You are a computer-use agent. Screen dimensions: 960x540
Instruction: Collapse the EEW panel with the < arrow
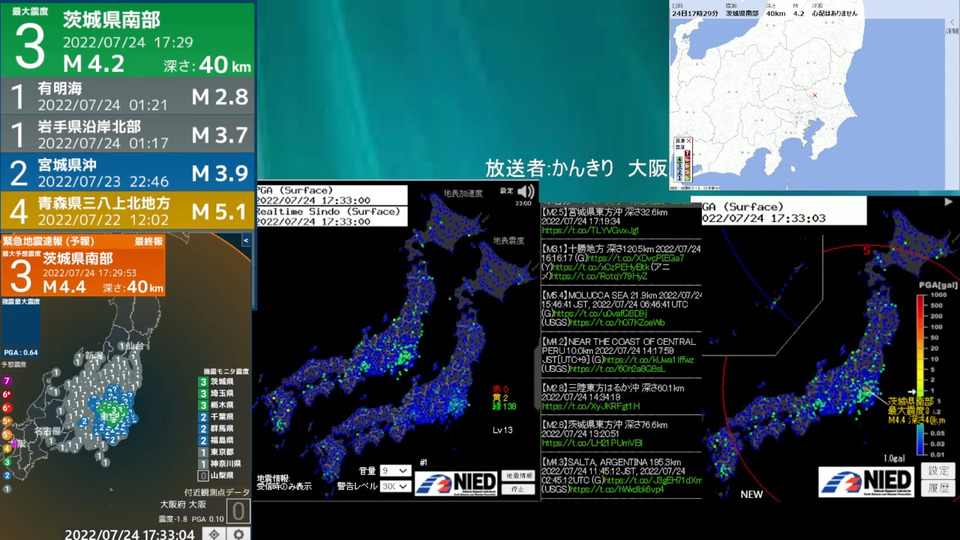click(x=246, y=241)
